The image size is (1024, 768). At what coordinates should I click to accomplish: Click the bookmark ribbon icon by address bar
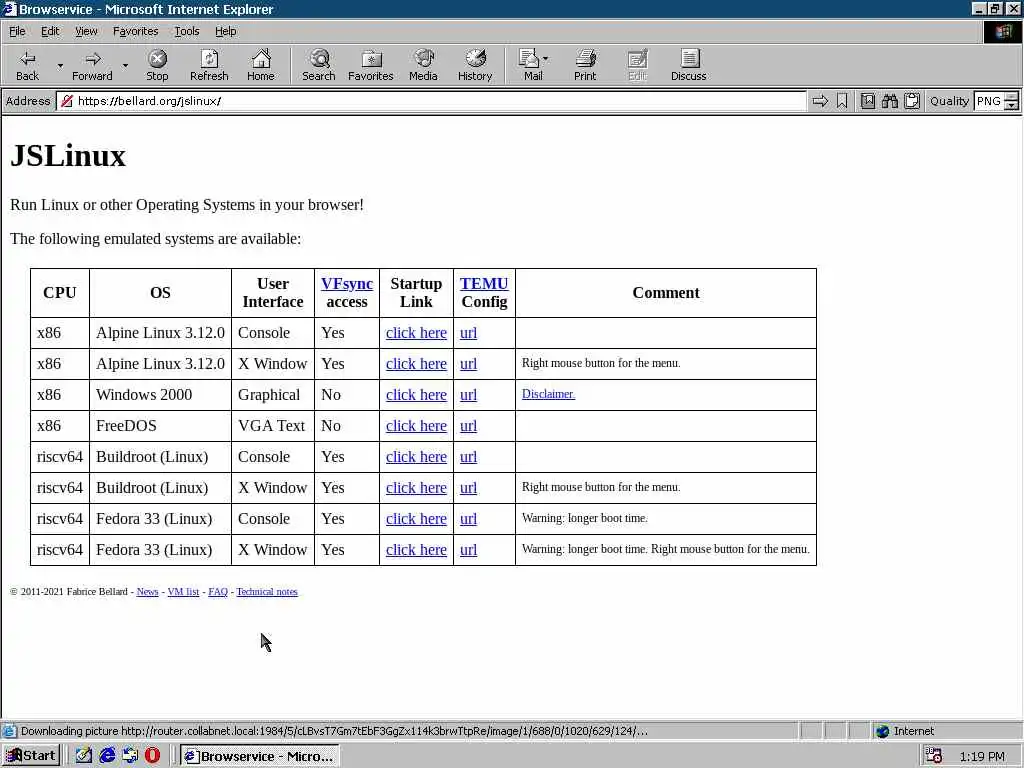coord(842,101)
